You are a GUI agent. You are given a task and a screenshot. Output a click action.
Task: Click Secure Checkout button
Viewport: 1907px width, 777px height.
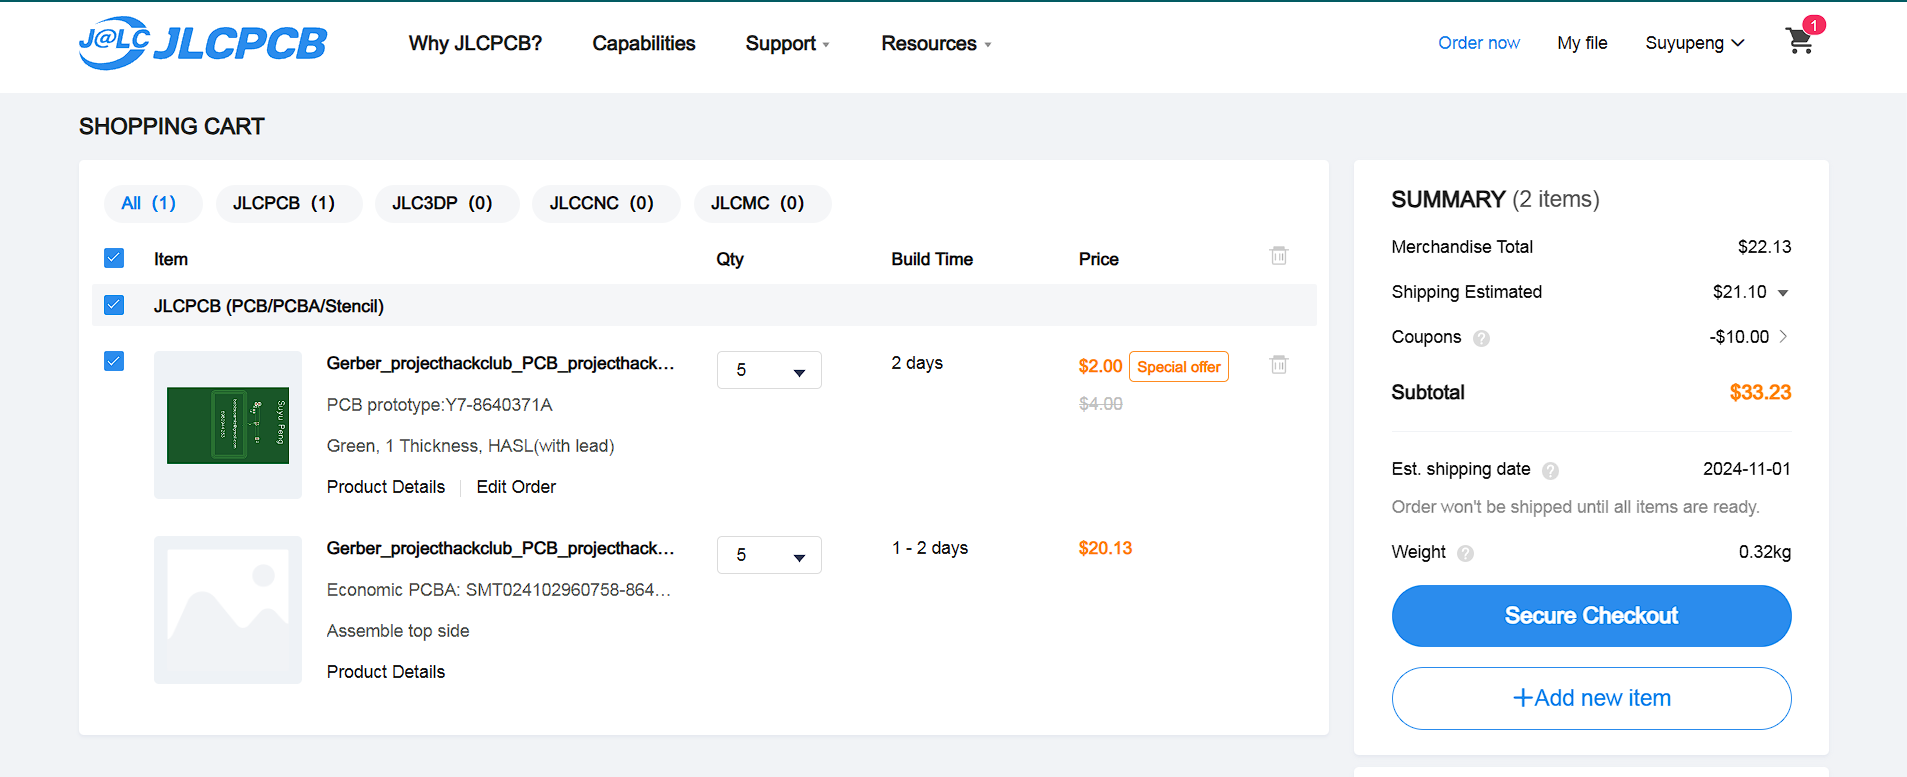[1591, 616]
